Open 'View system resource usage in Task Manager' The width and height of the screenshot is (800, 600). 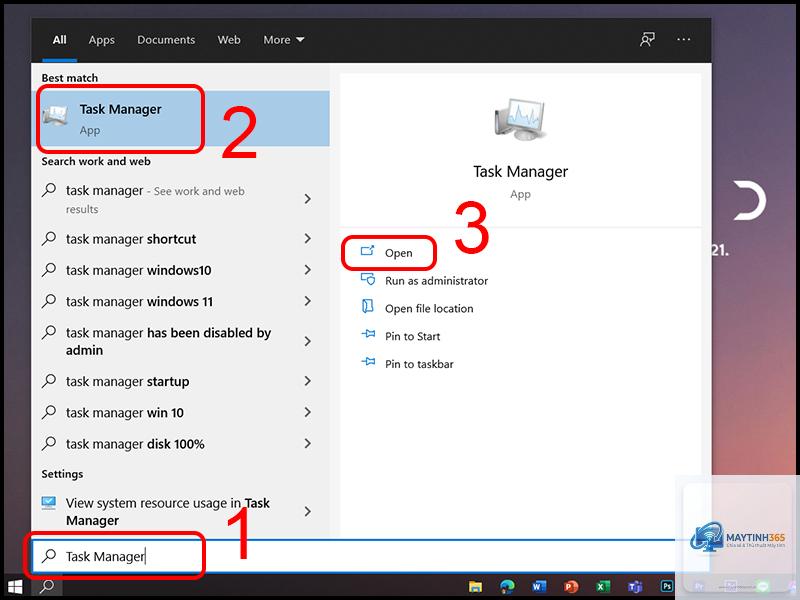(168, 511)
